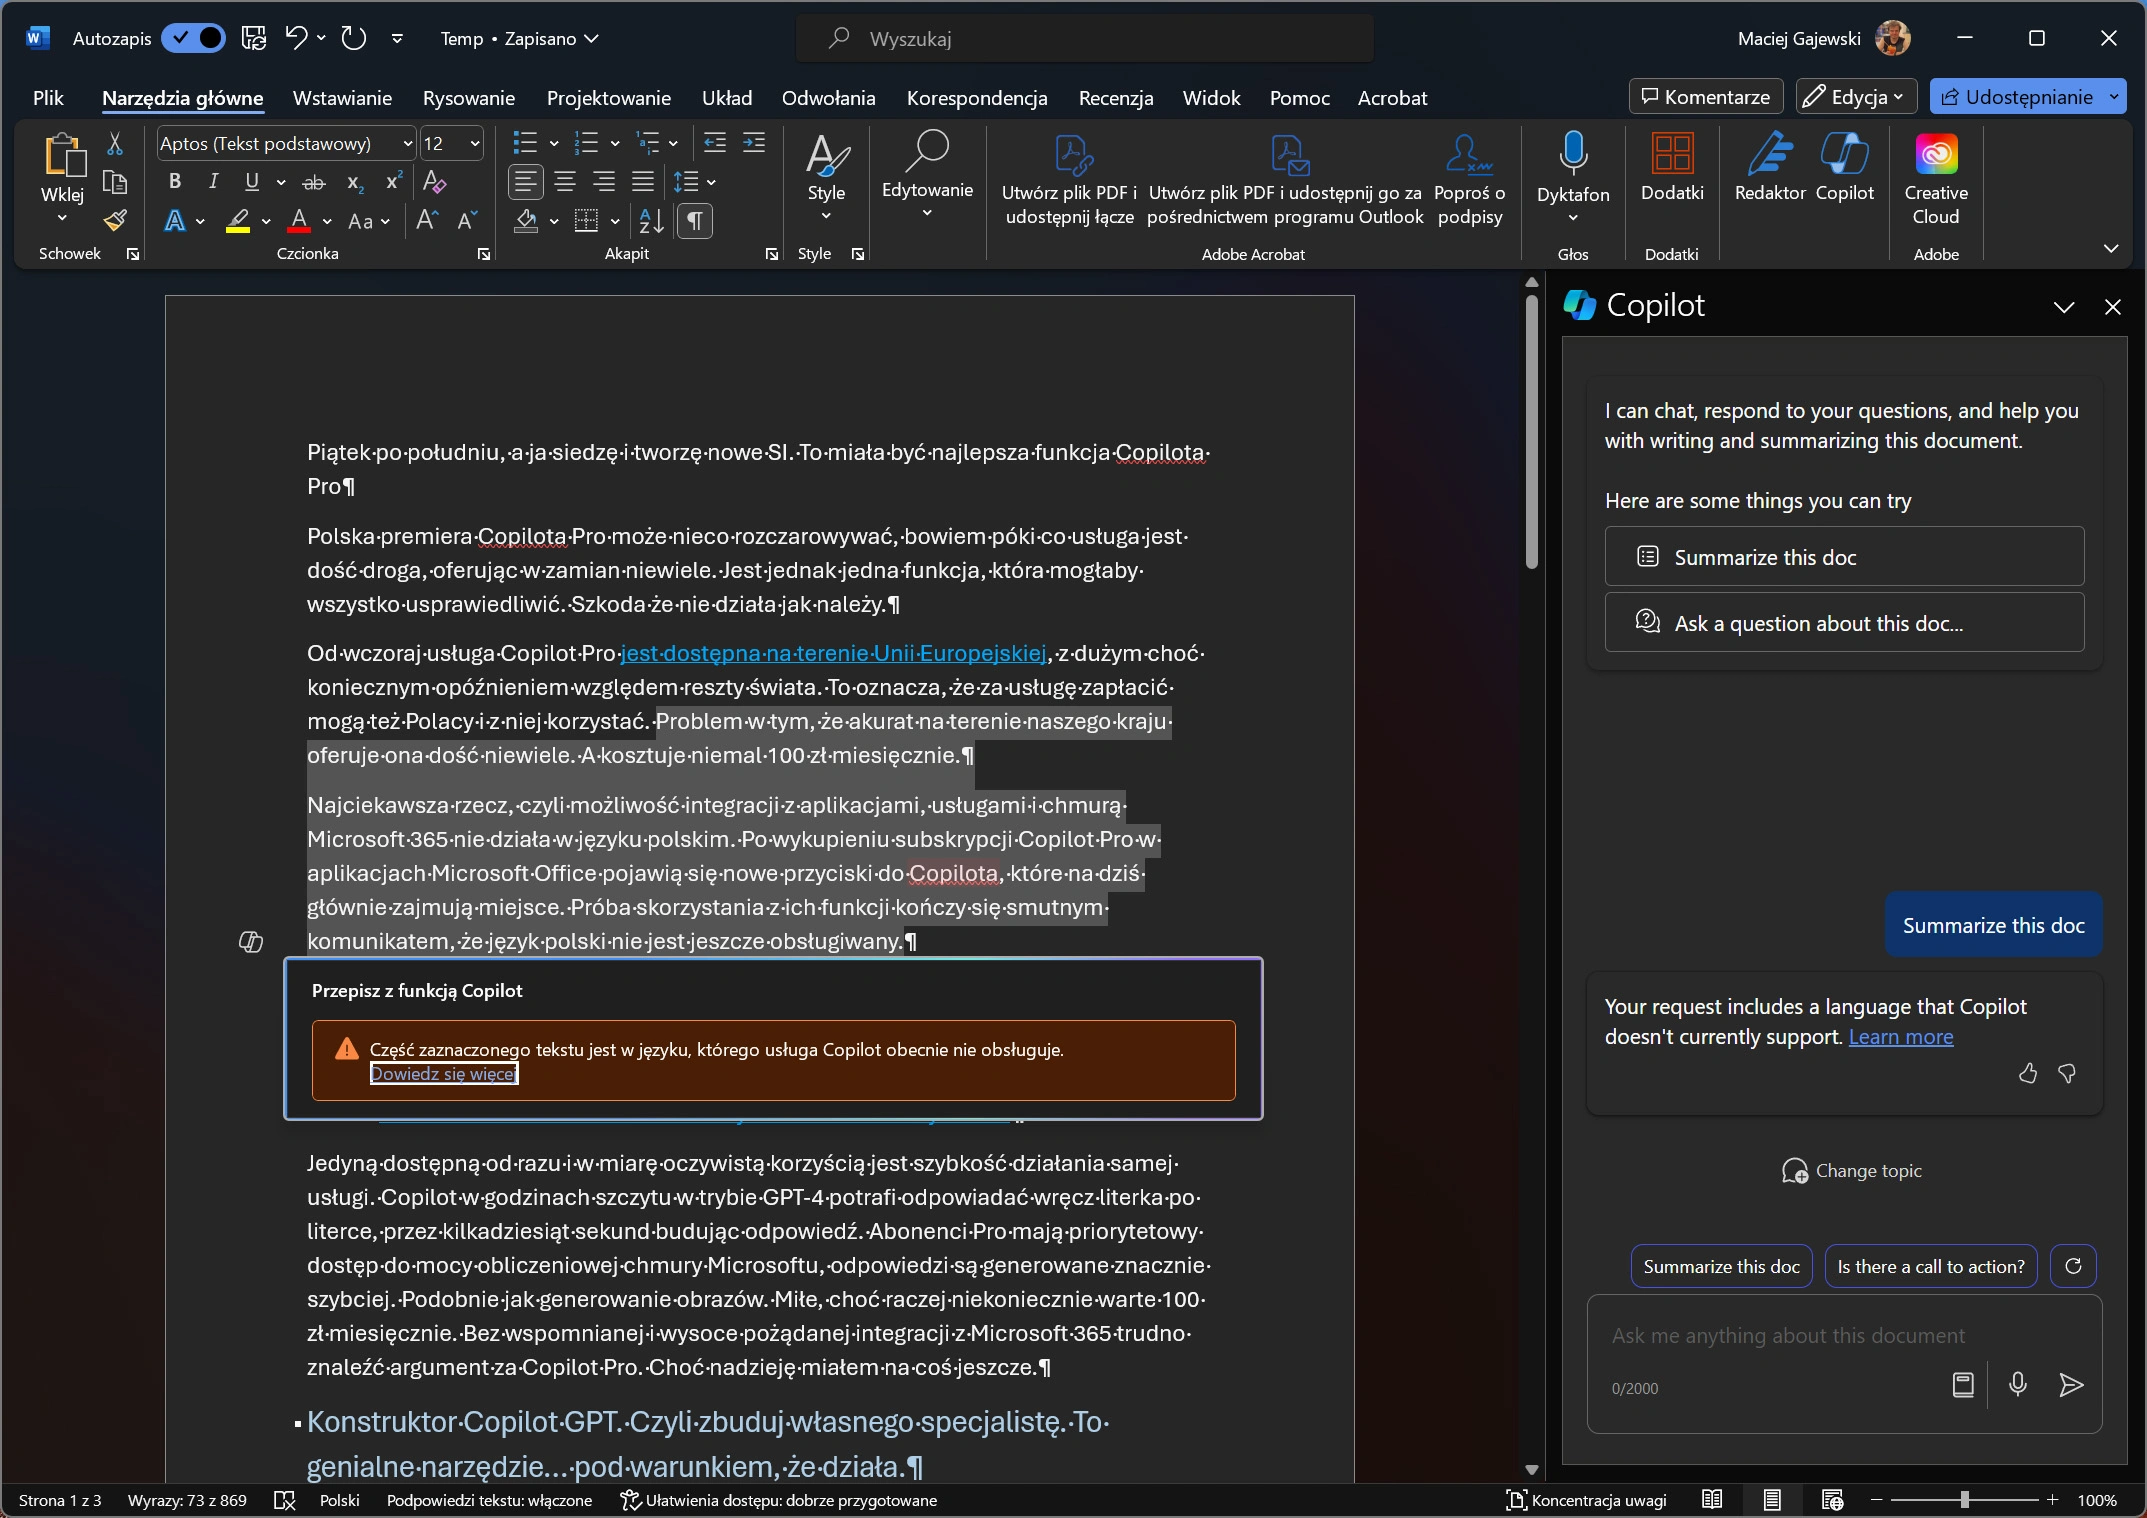Open the document title Zapisano dropdown
Screen dimensions: 2147x1518
592,39
